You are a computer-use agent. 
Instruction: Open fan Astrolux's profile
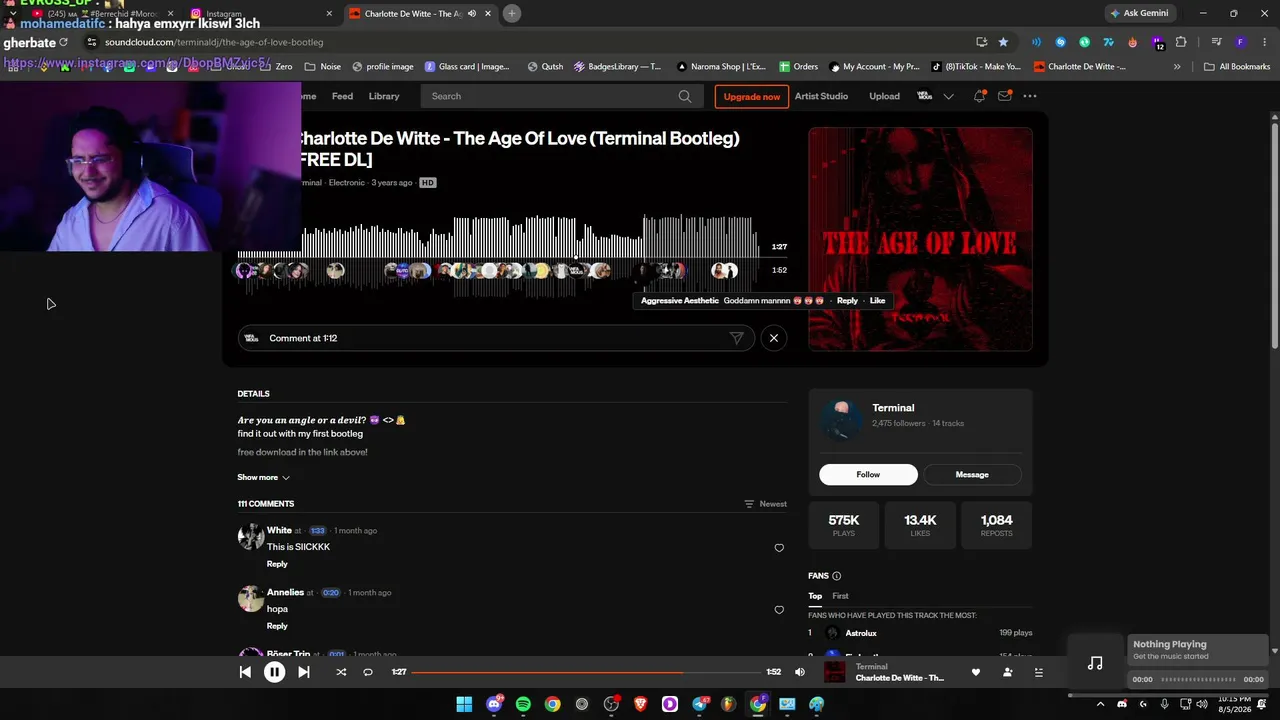point(861,633)
